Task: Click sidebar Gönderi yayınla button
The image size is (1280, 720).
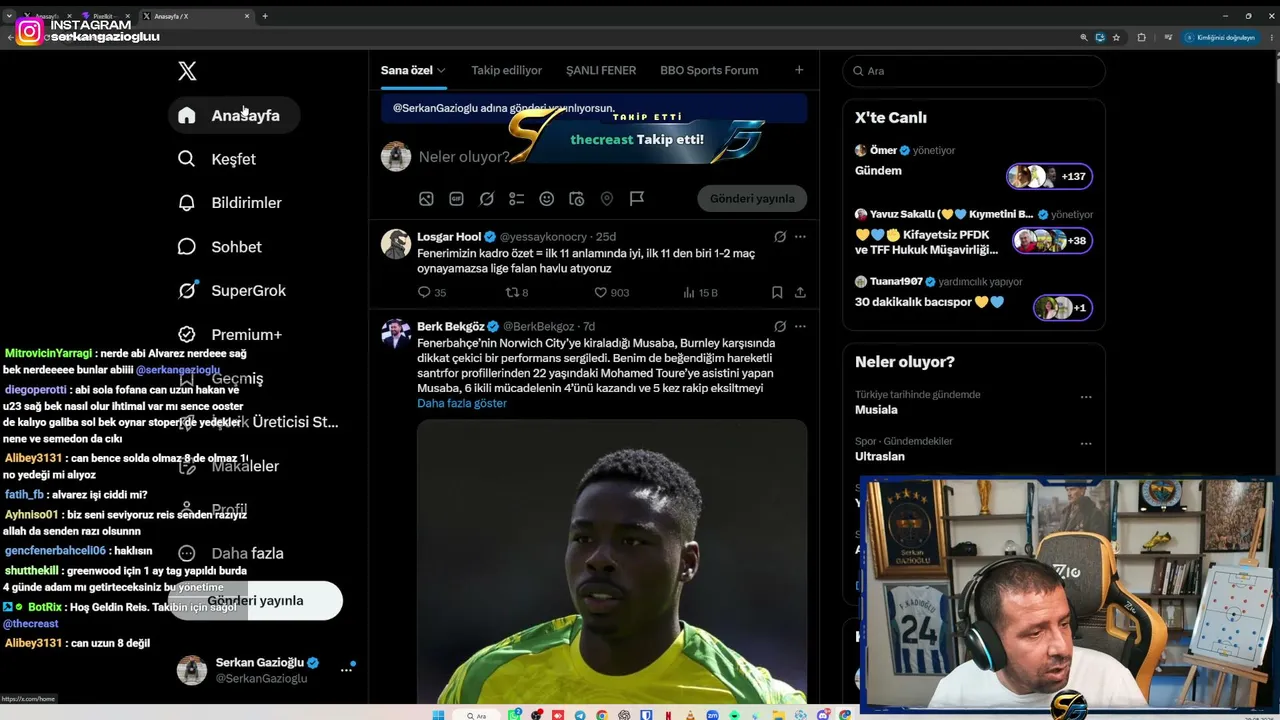Action: [x=255, y=601]
